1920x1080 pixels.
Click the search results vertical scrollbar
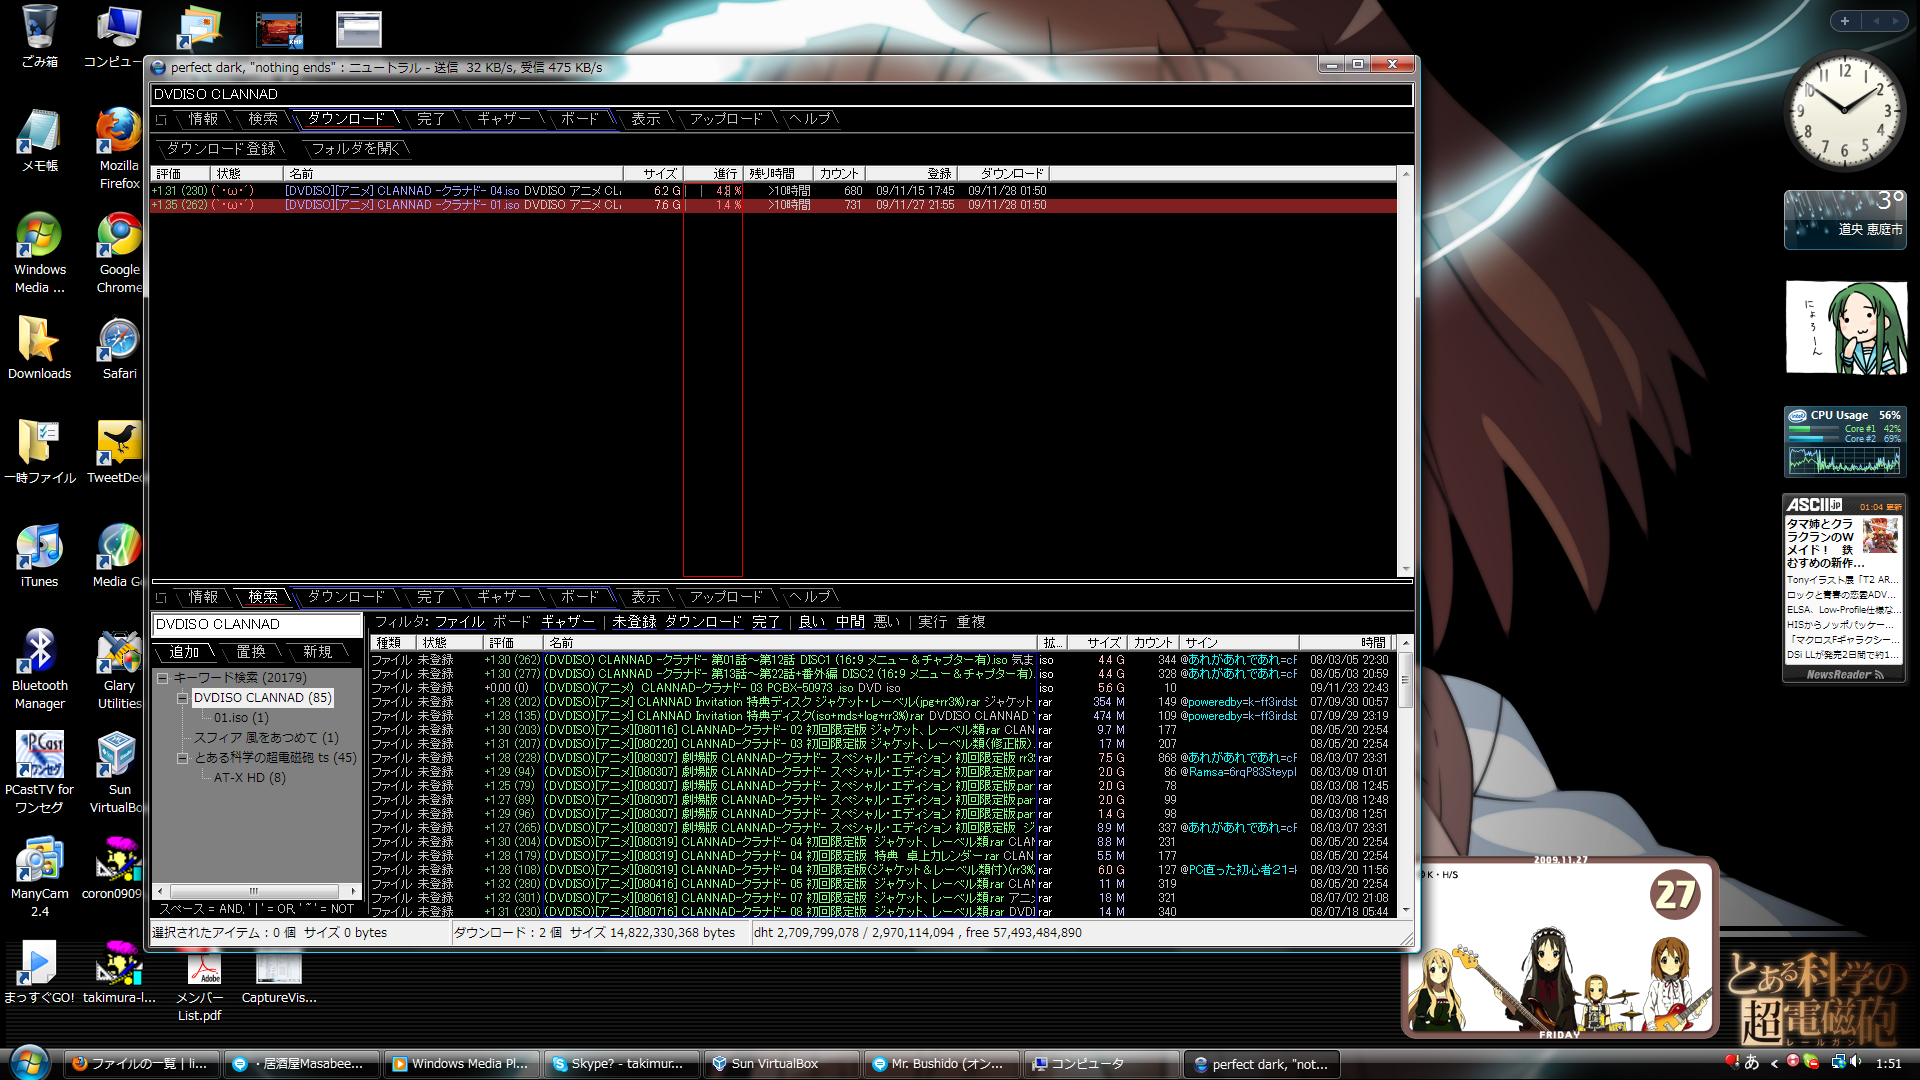(x=1405, y=776)
